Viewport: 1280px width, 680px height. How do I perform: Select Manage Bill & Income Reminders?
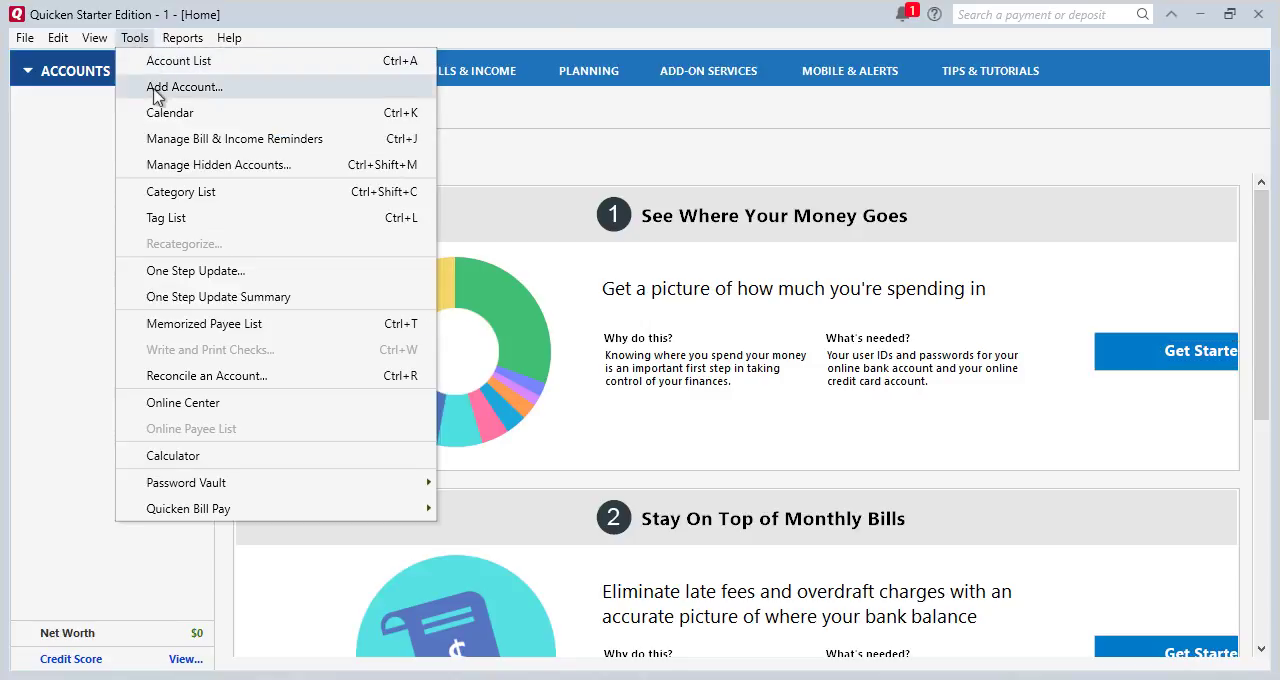pos(276,139)
